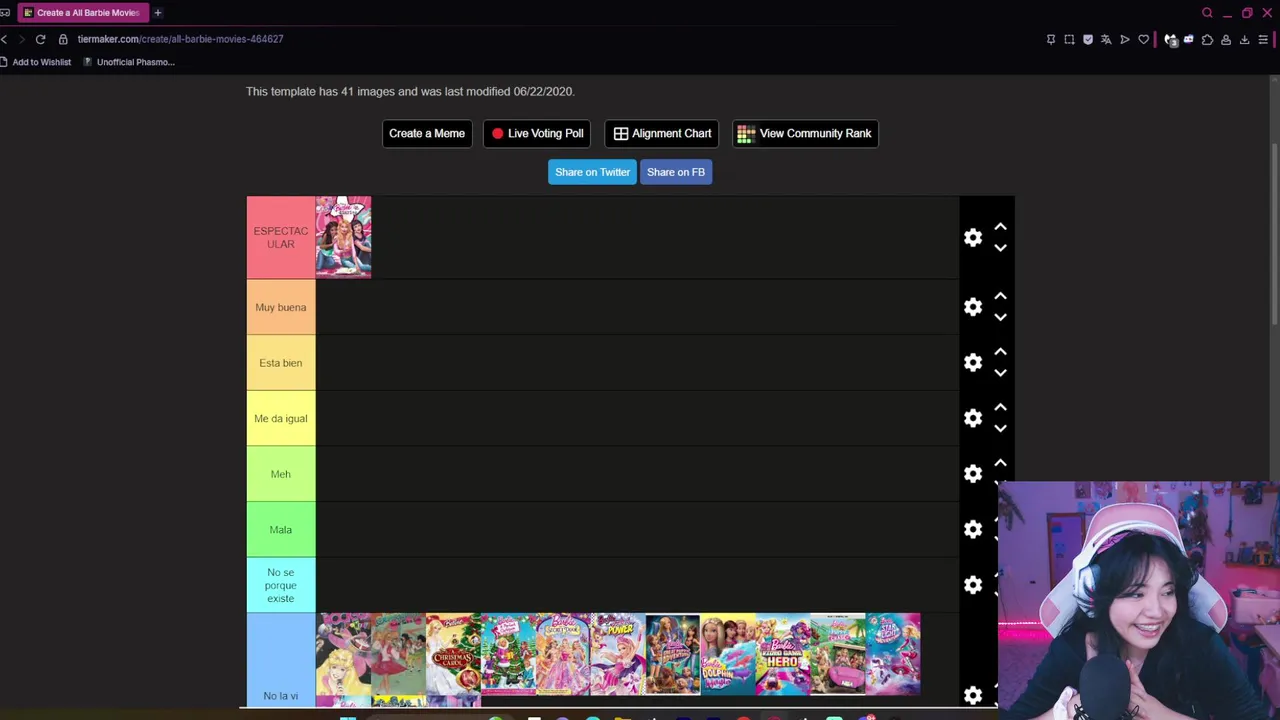Open browser tab search magnifier

(1207, 13)
